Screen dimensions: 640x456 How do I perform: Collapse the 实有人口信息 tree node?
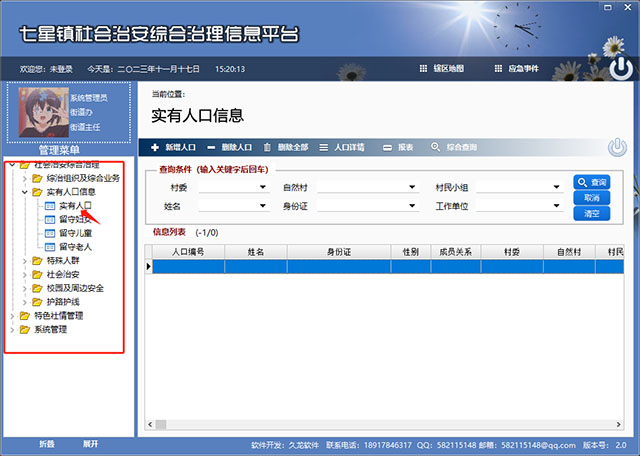(x=24, y=192)
